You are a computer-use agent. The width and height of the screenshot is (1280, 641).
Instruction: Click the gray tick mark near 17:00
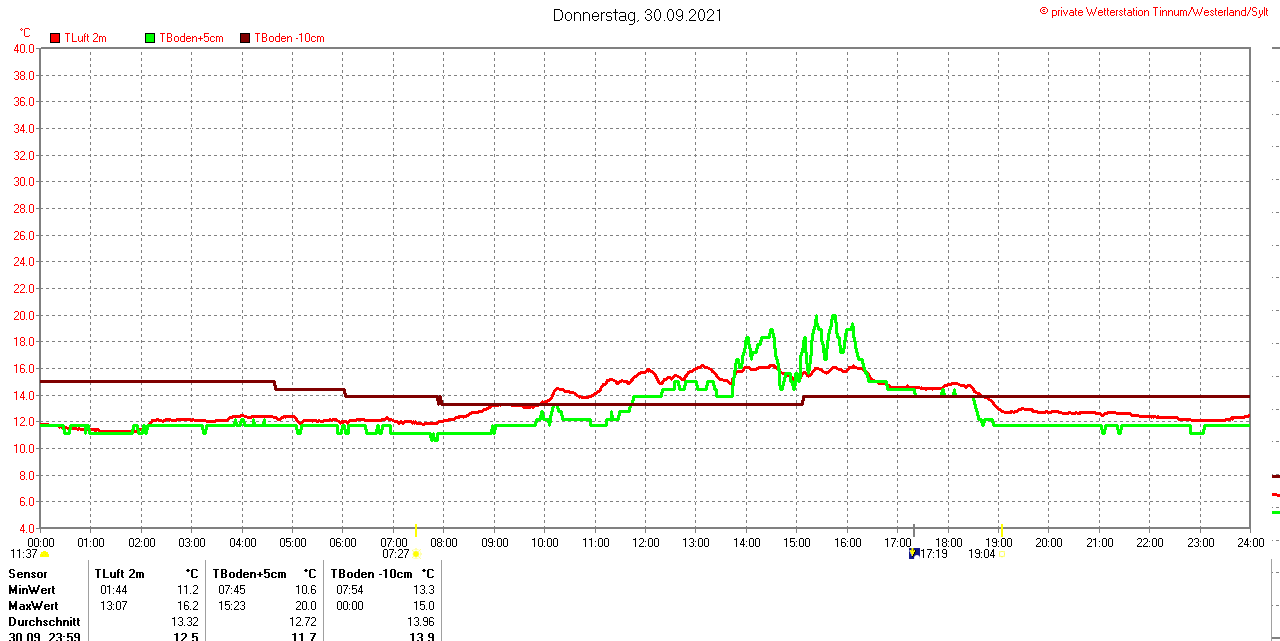(914, 529)
